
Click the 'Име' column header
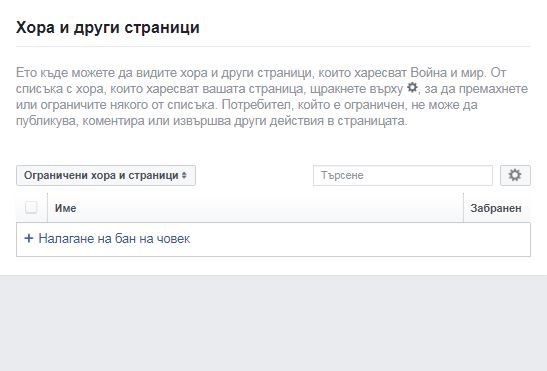point(65,208)
